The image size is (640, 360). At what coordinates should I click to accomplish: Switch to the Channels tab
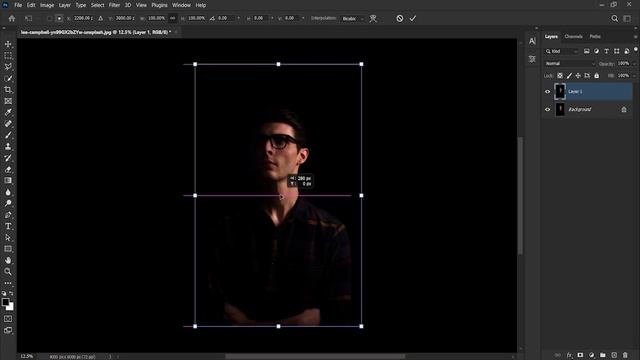click(x=573, y=37)
